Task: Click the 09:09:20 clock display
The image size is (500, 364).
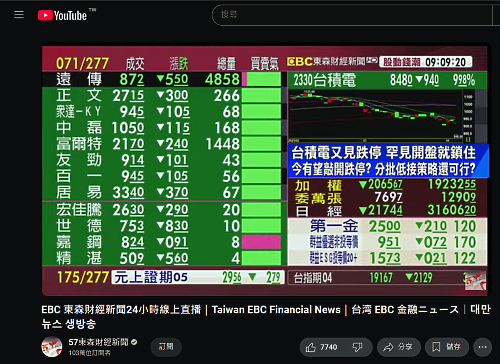Action: (x=445, y=62)
